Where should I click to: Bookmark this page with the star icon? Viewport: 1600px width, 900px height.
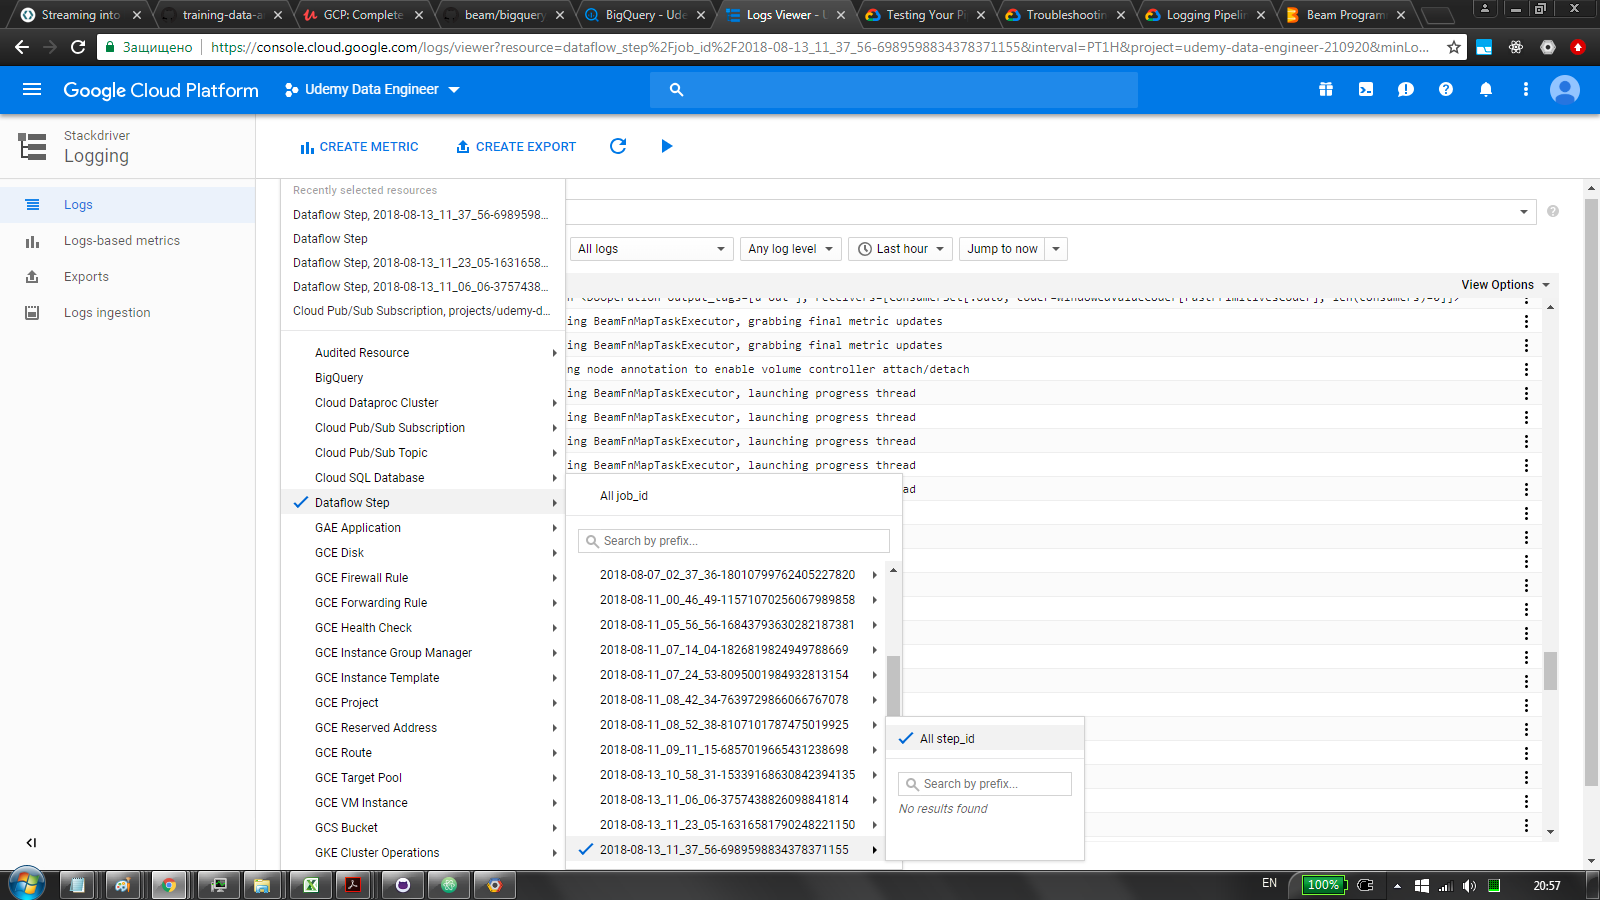(x=1454, y=47)
